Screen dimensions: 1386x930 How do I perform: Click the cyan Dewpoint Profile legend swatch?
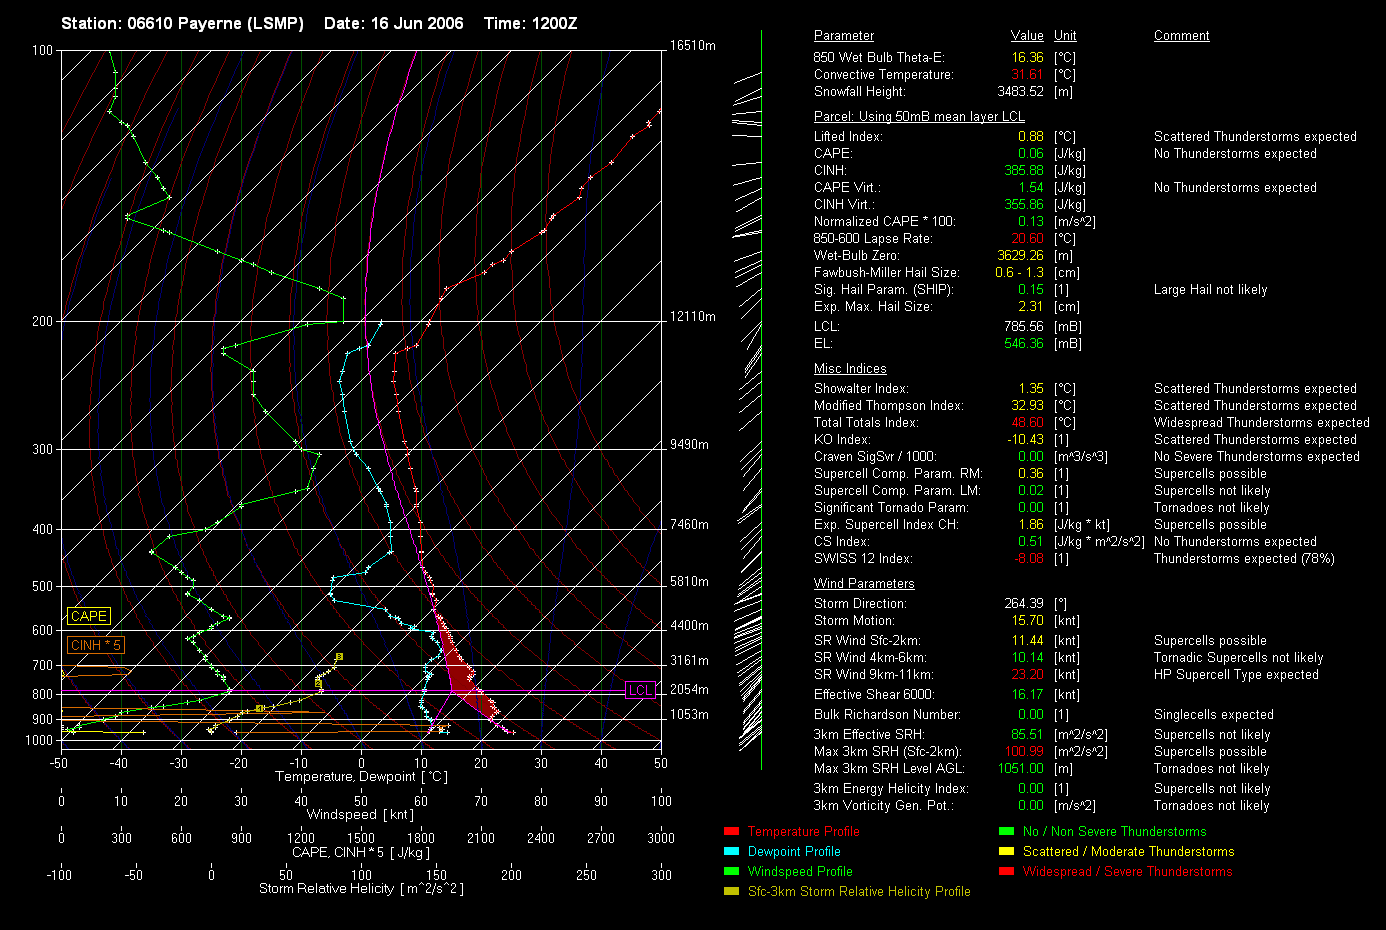[731, 852]
